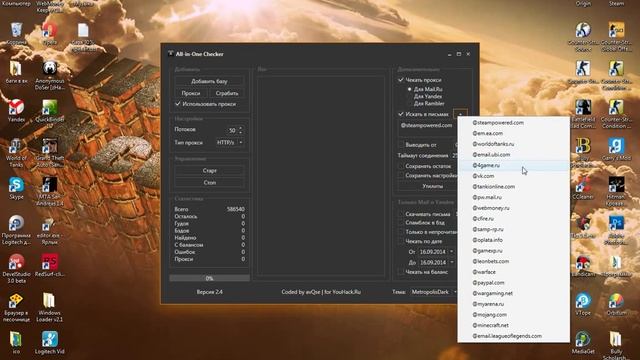
Task: Pick '@email.leagueoflegends.com' entry
Action: (x=513, y=336)
